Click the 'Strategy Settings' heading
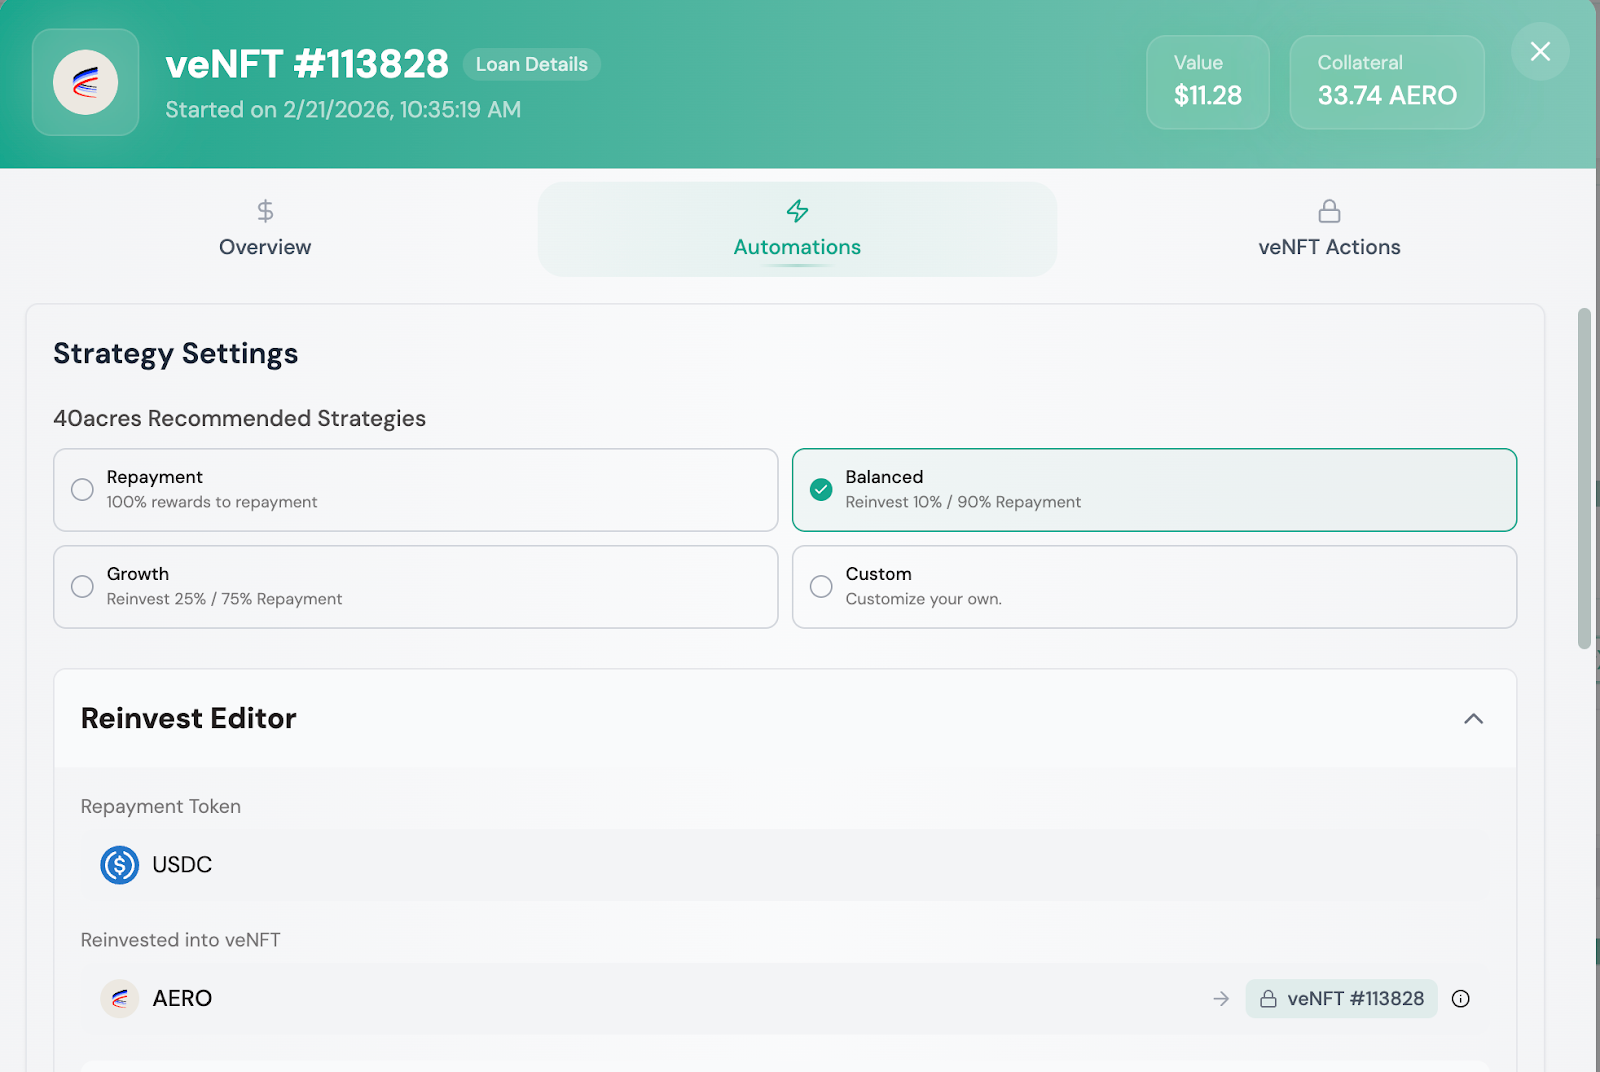The image size is (1600, 1072). click(x=175, y=354)
